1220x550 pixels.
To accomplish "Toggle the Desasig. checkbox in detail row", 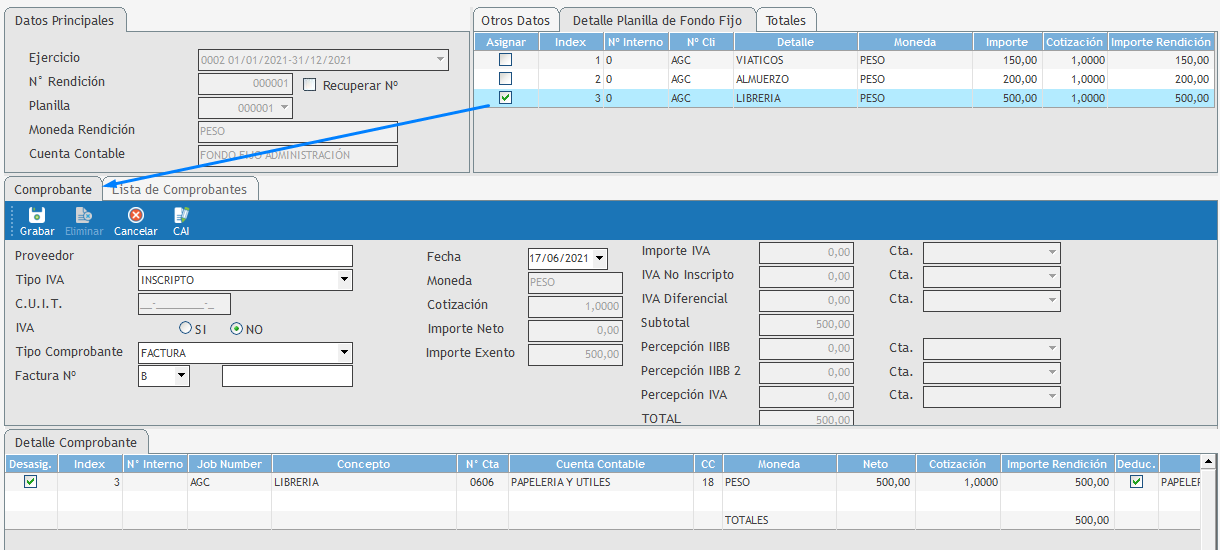I will pyautogui.click(x=31, y=482).
